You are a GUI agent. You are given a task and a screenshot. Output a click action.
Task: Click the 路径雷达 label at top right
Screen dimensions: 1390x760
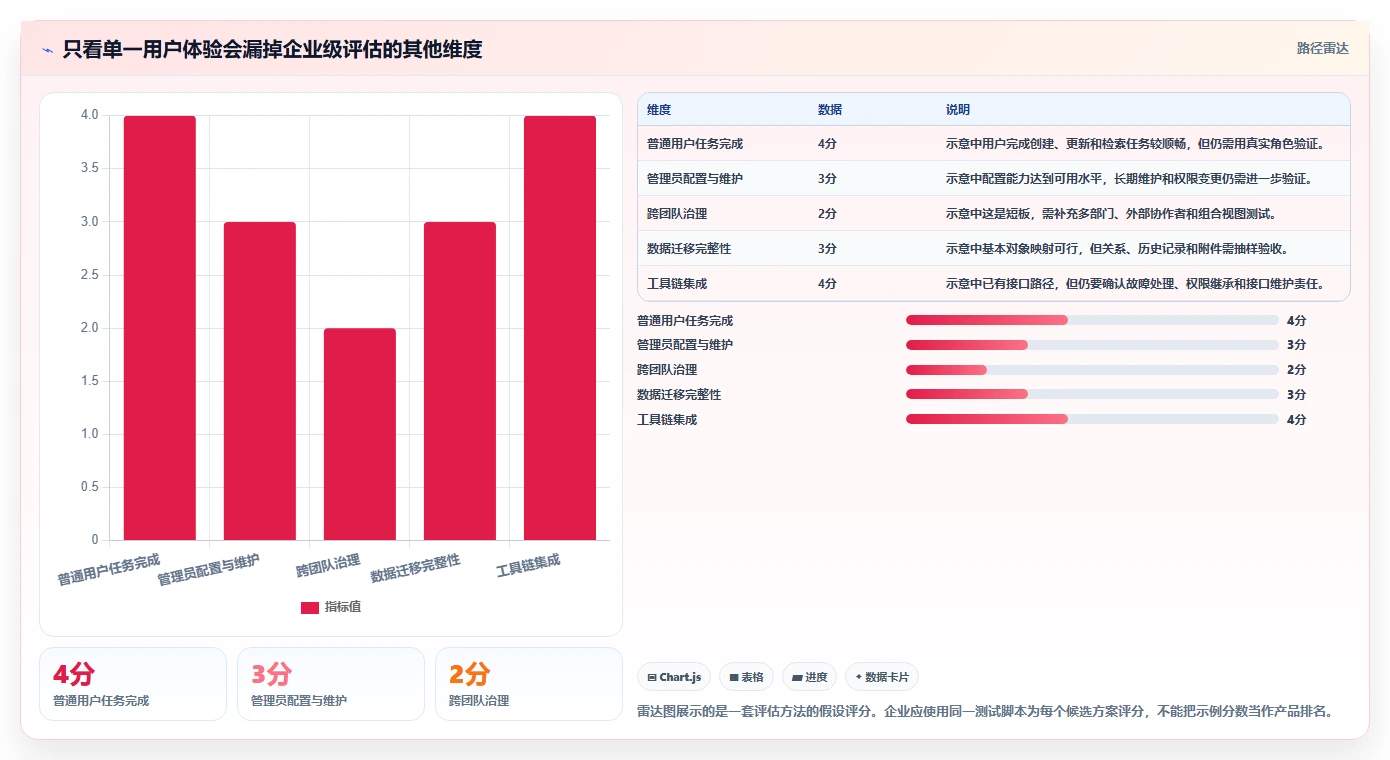(x=1322, y=48)
